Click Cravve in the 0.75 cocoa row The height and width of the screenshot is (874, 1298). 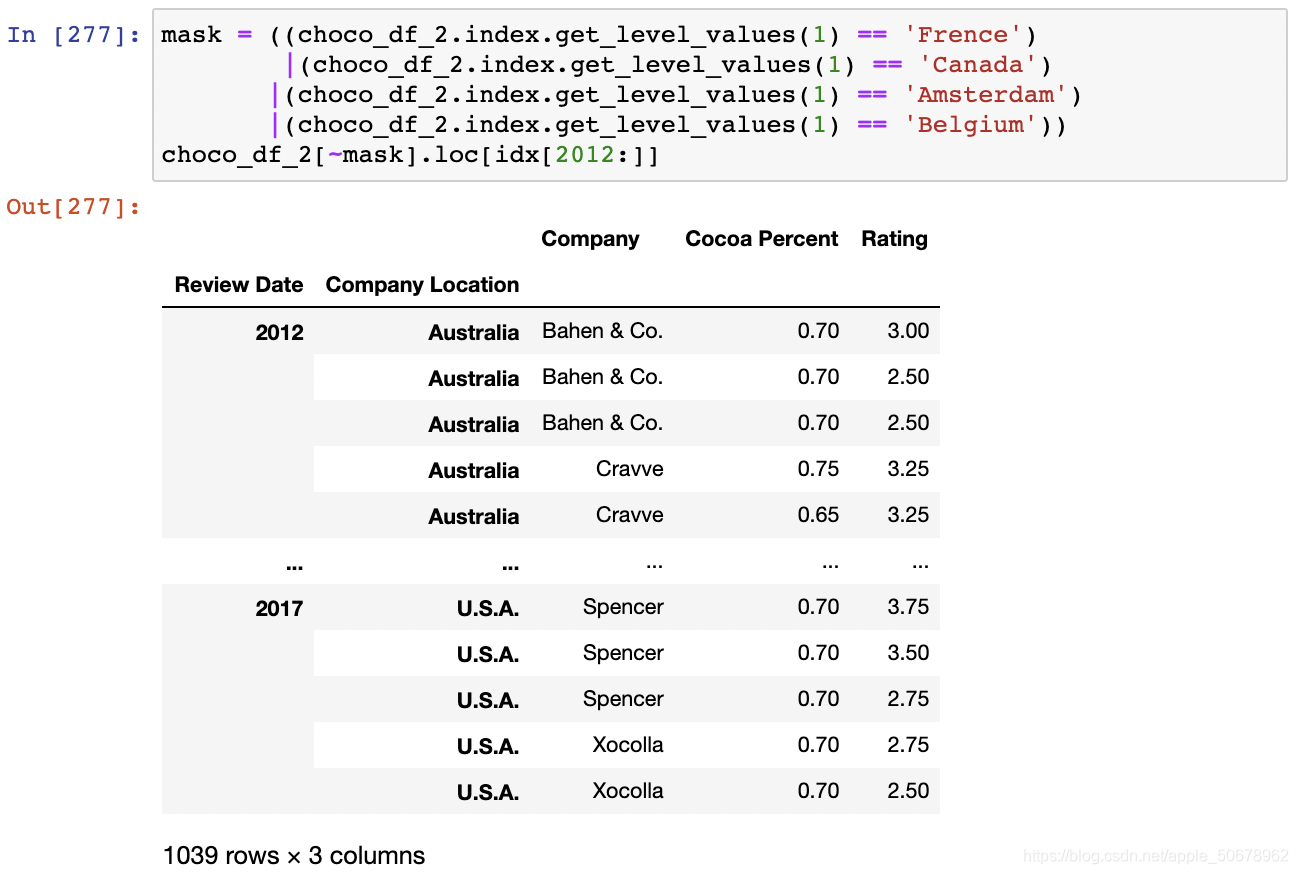[630, 469]
